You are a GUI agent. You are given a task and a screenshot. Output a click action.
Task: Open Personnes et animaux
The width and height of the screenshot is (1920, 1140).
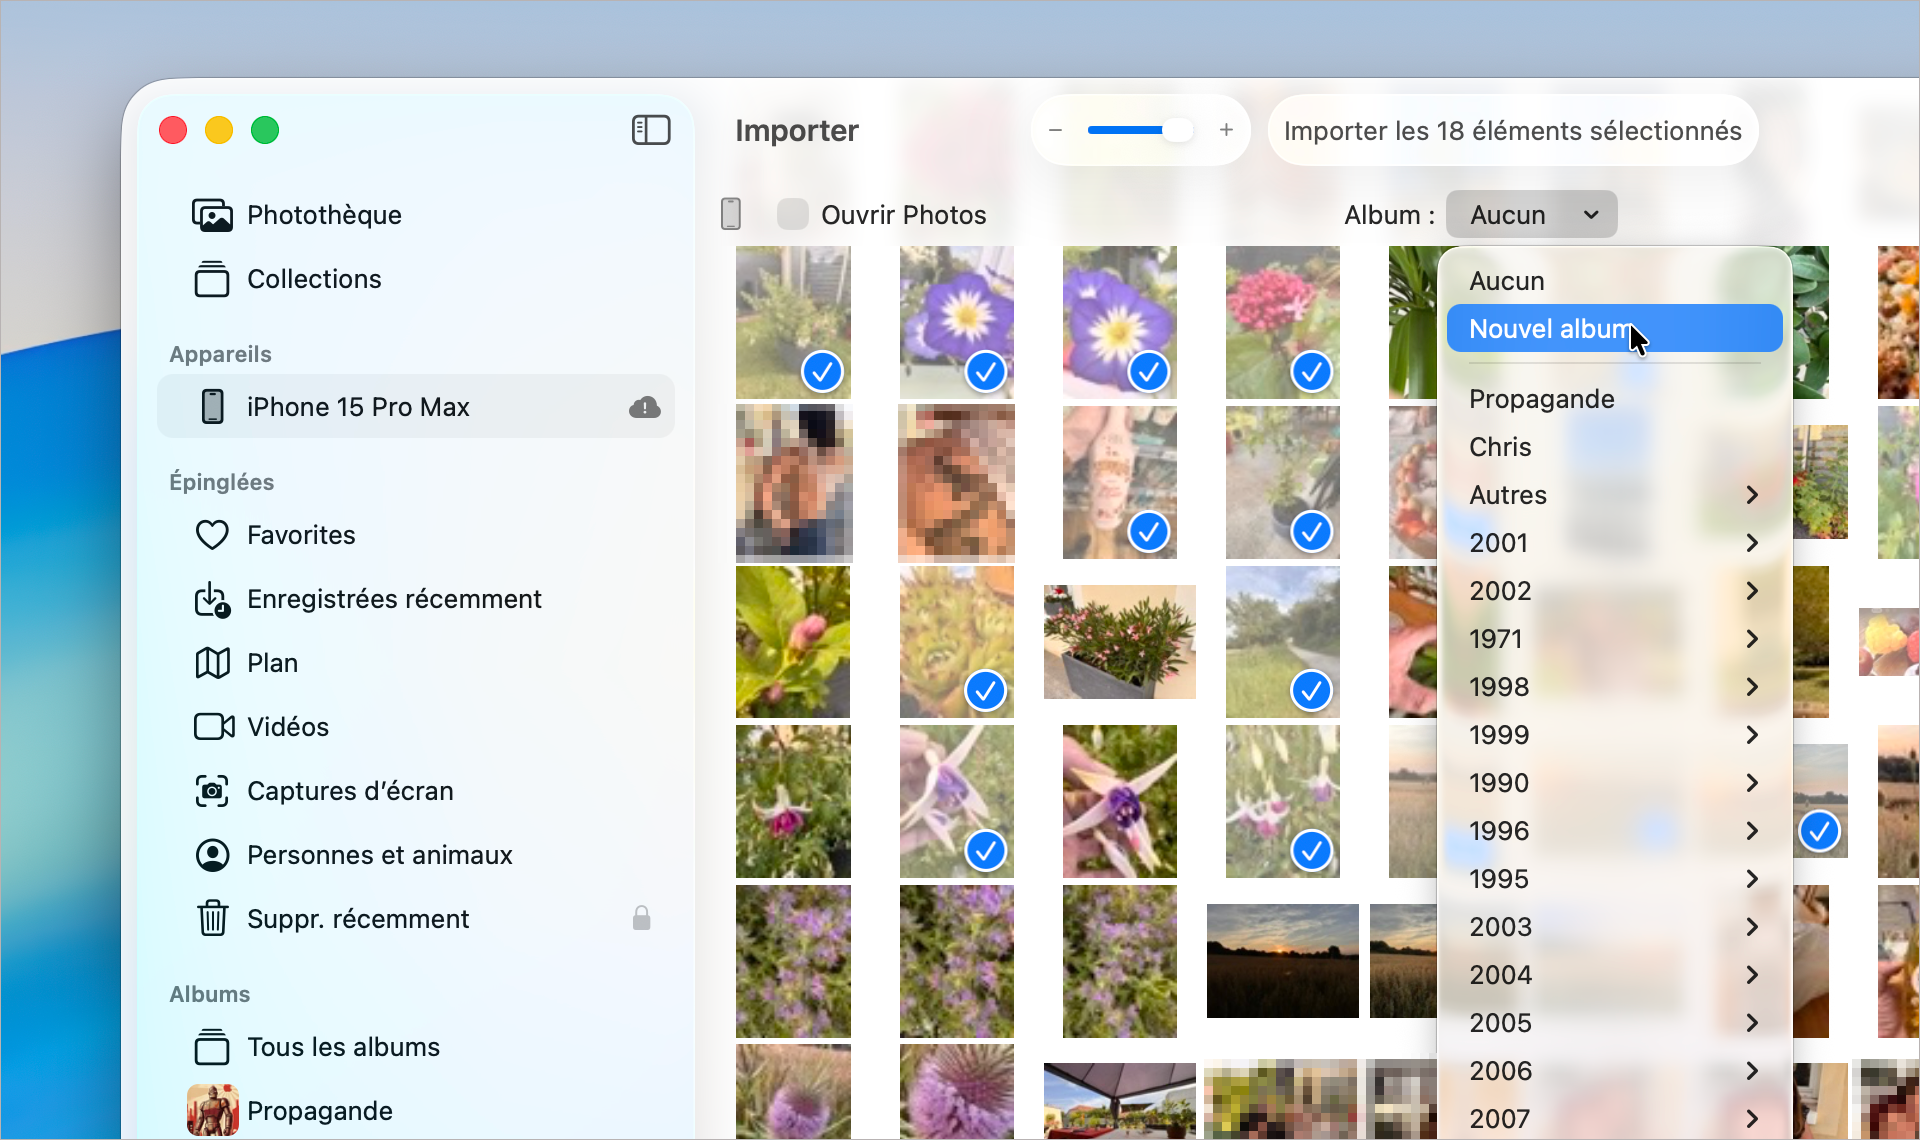point(380,855)
